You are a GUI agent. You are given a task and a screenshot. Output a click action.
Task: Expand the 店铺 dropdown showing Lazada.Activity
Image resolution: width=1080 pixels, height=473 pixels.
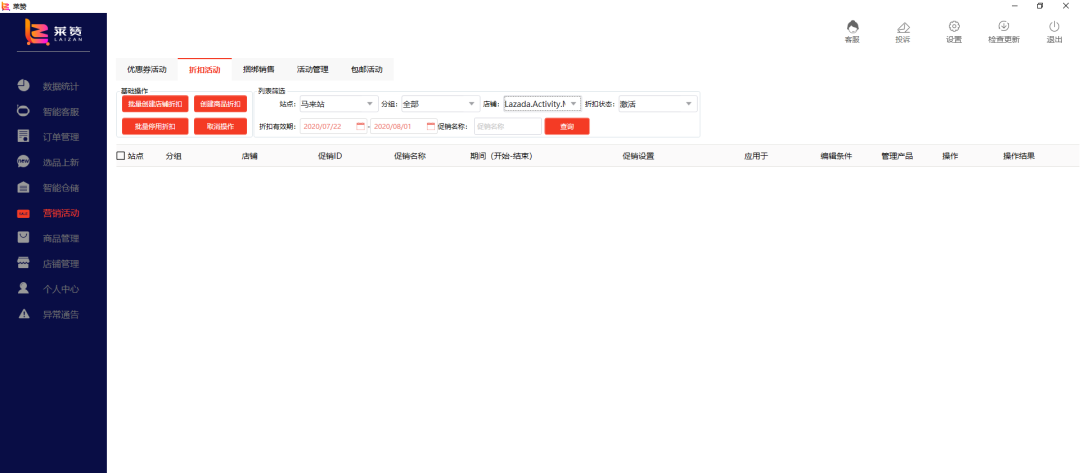tap(542, 104)
